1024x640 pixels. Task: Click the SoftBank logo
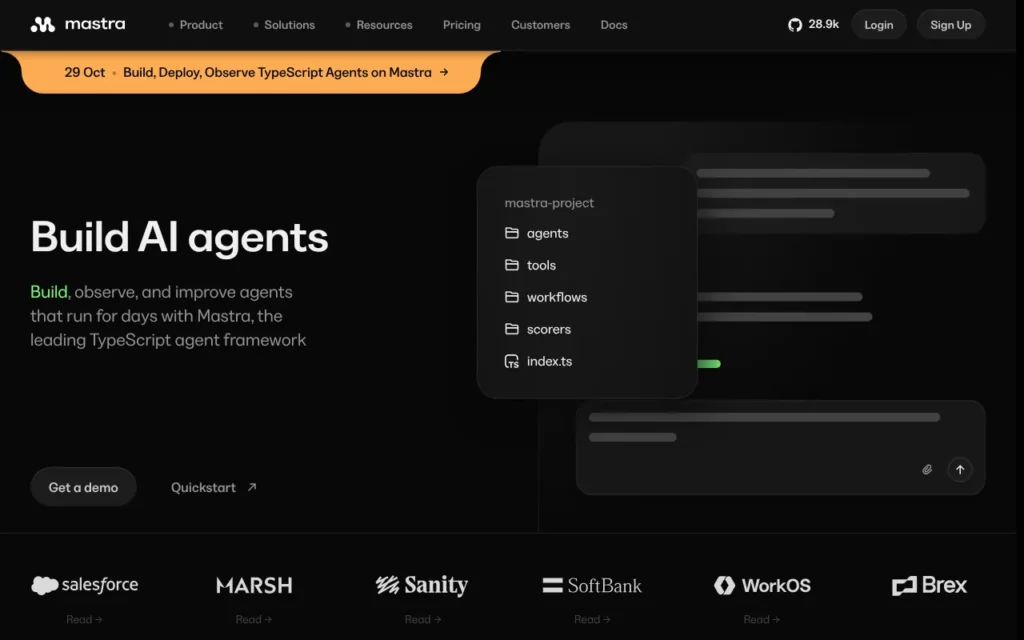click(592, 585)
